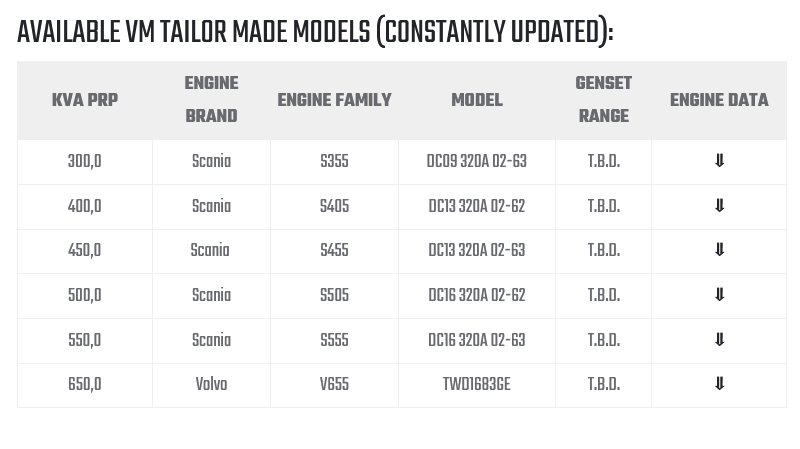Image resolution: width=800 pixels, height=449 pixels.
Task: Click download arrow in the S555 row
Action: [x=719, y=341]
